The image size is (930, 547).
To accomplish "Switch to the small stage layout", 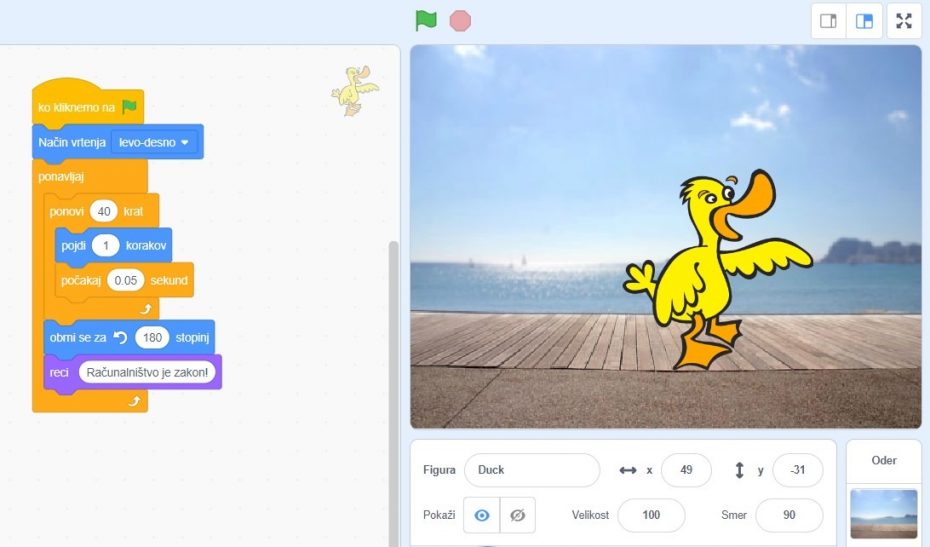I will click(829, 21).
